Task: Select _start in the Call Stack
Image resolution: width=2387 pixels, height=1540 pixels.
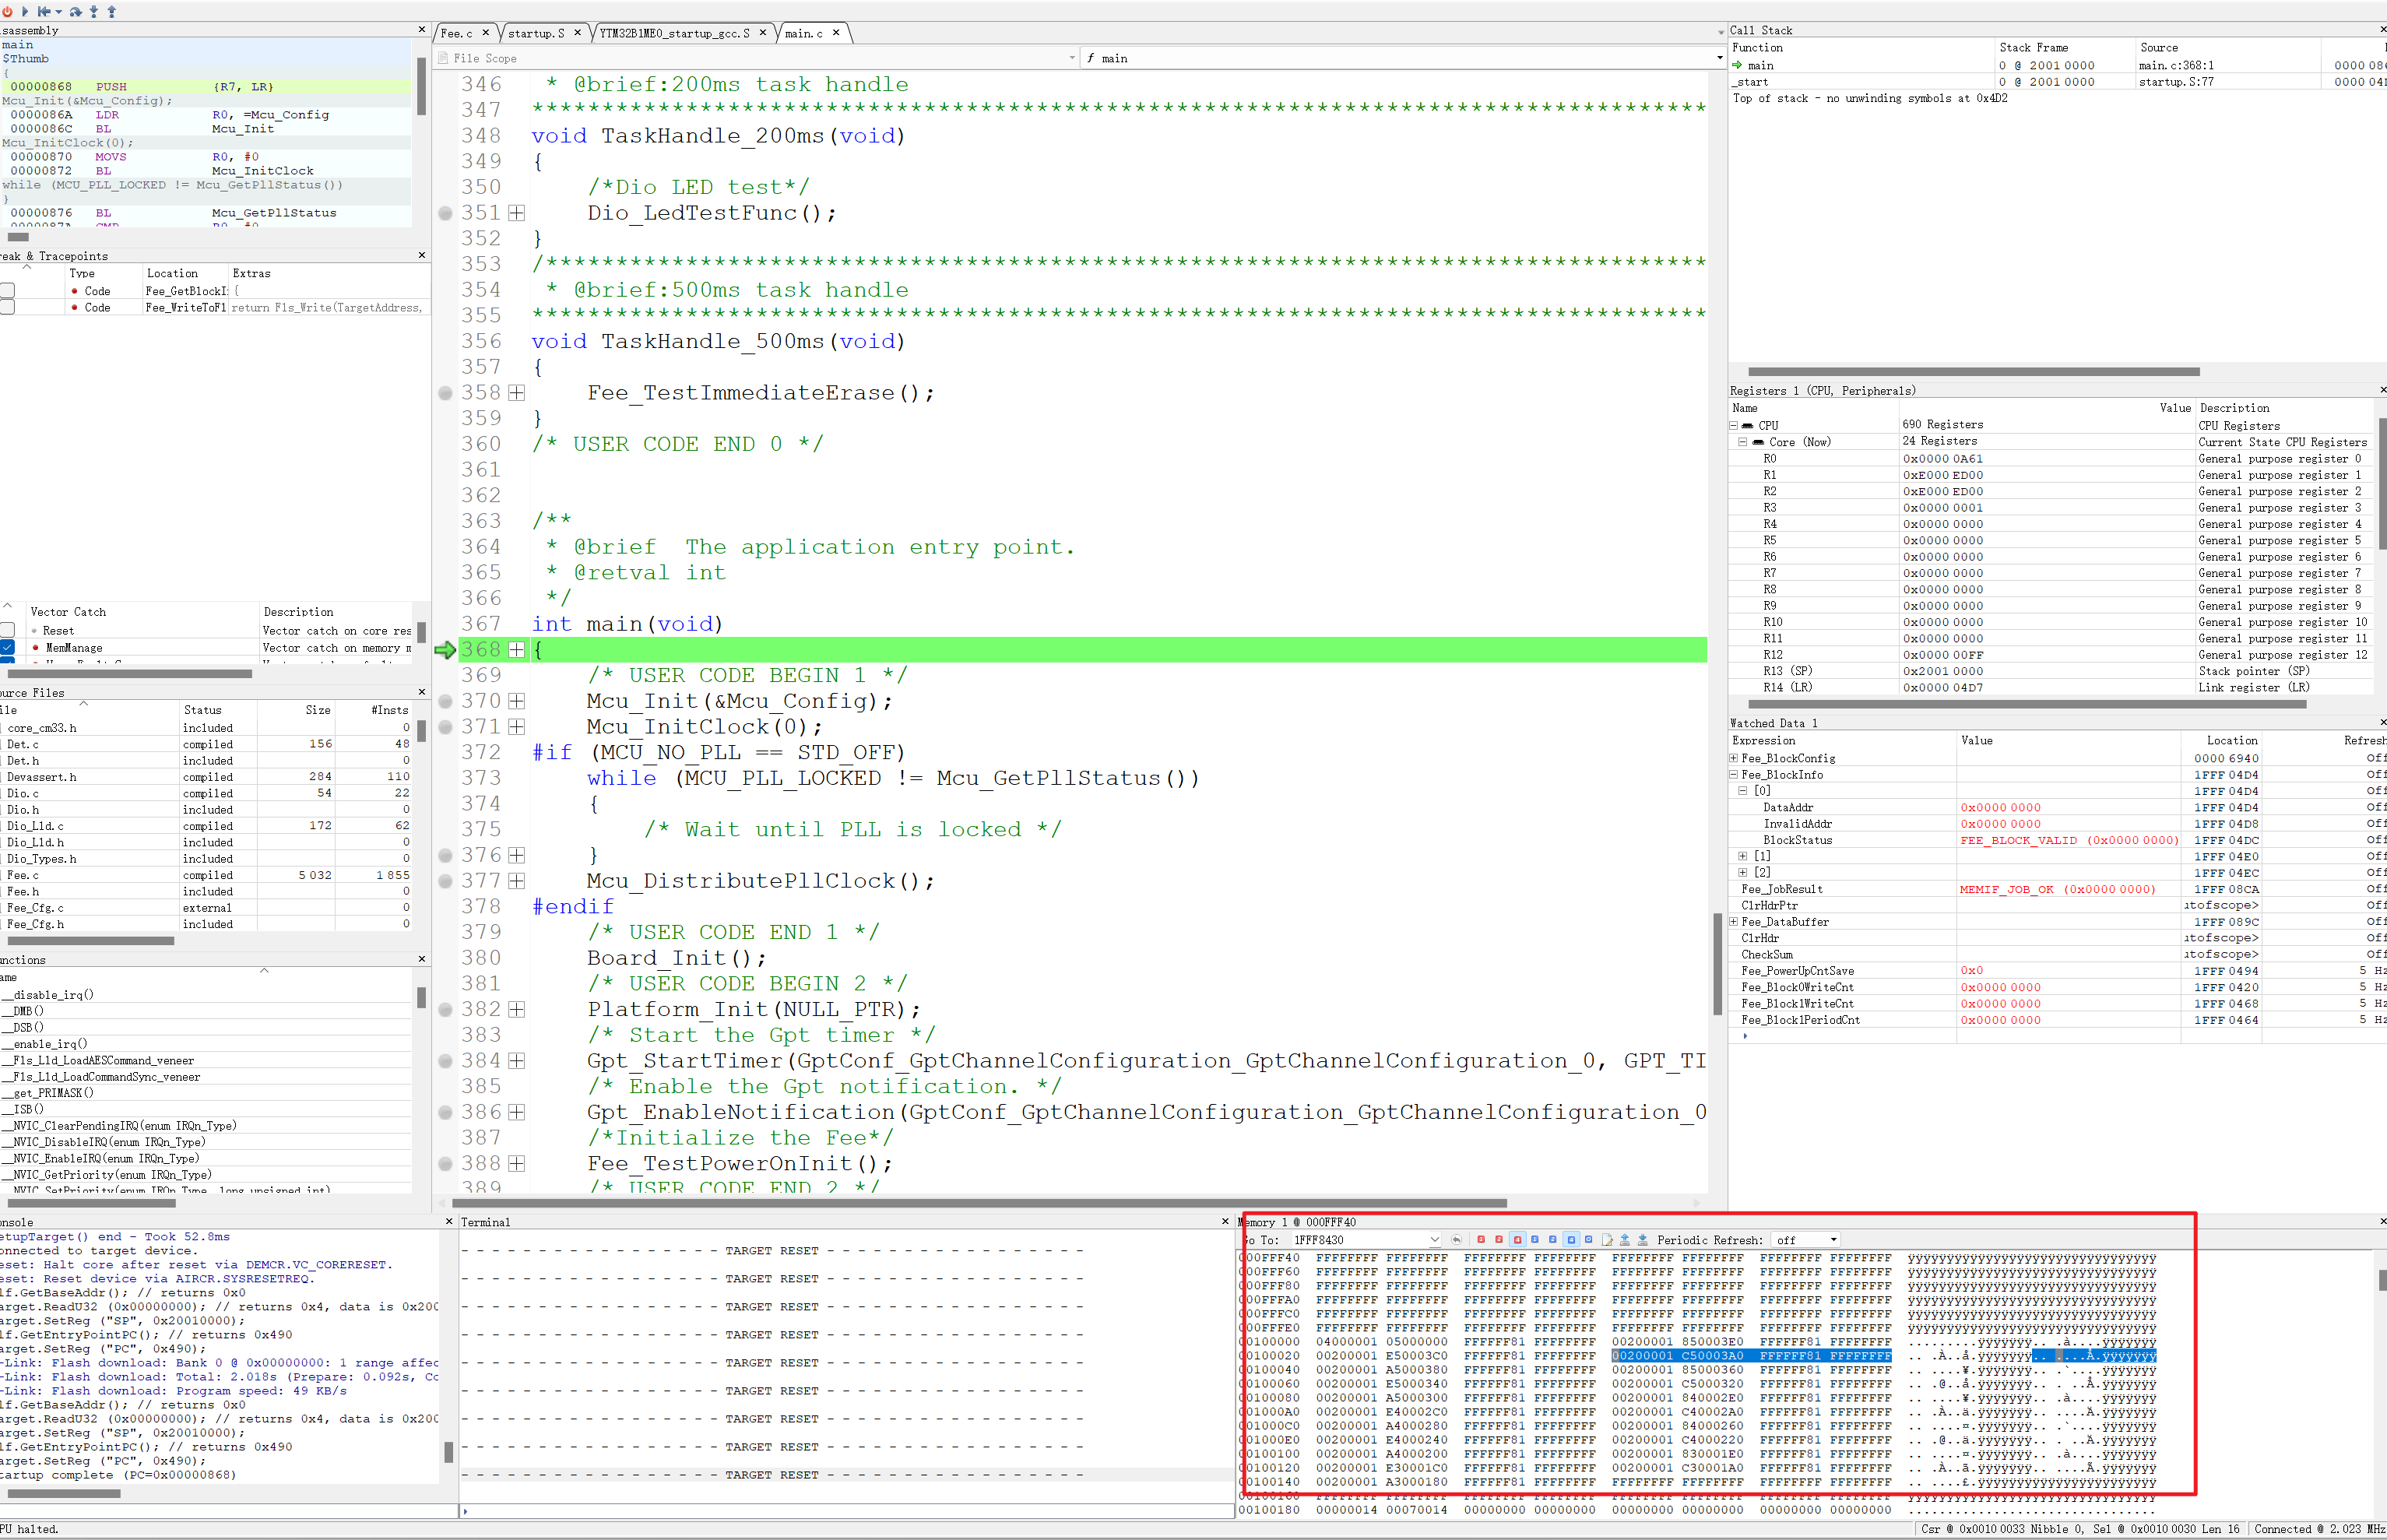Action: click(1752, 82)
